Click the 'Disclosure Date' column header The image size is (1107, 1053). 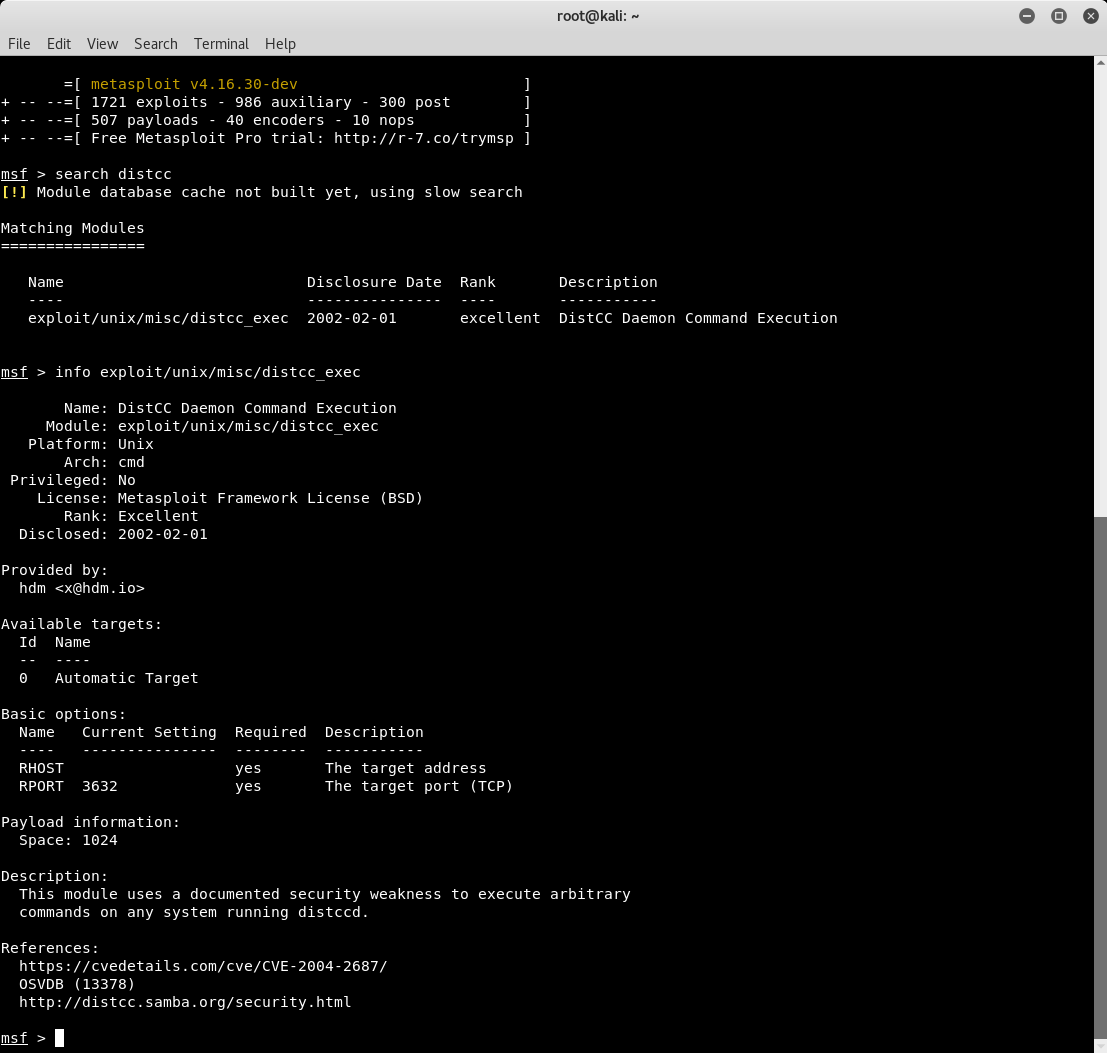(x=374, y=282)
